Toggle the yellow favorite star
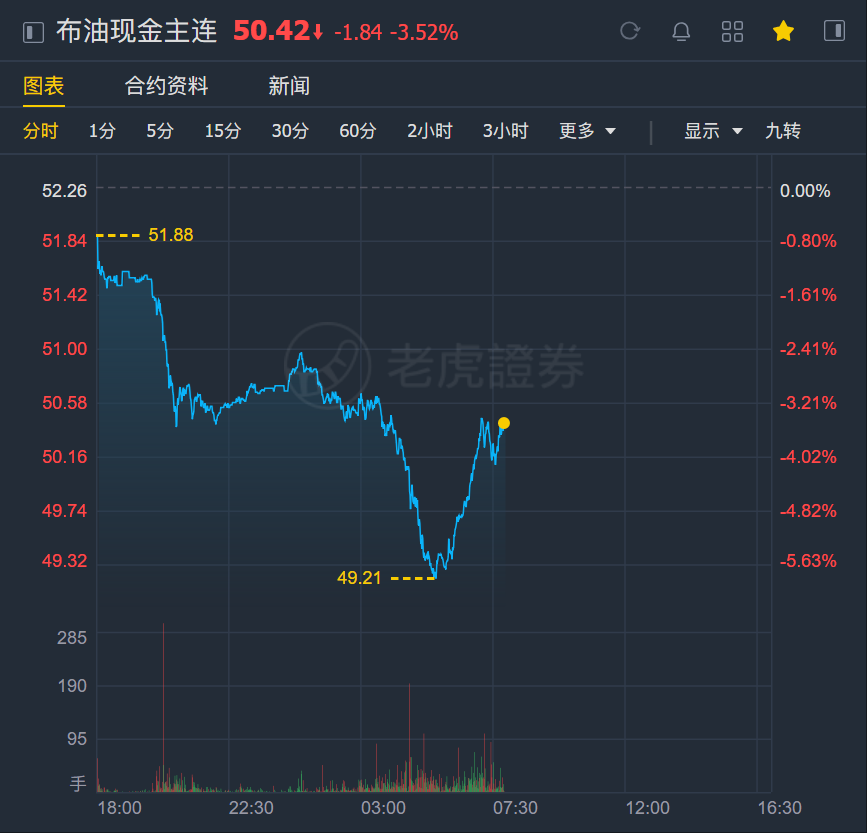Image resolution: width=867 pixels, height=833 pixels. 783,31
